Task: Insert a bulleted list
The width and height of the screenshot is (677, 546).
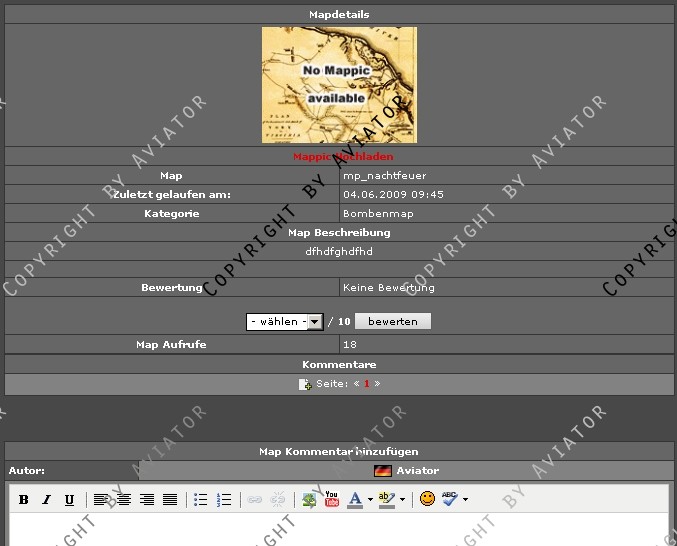Action: 200,500
